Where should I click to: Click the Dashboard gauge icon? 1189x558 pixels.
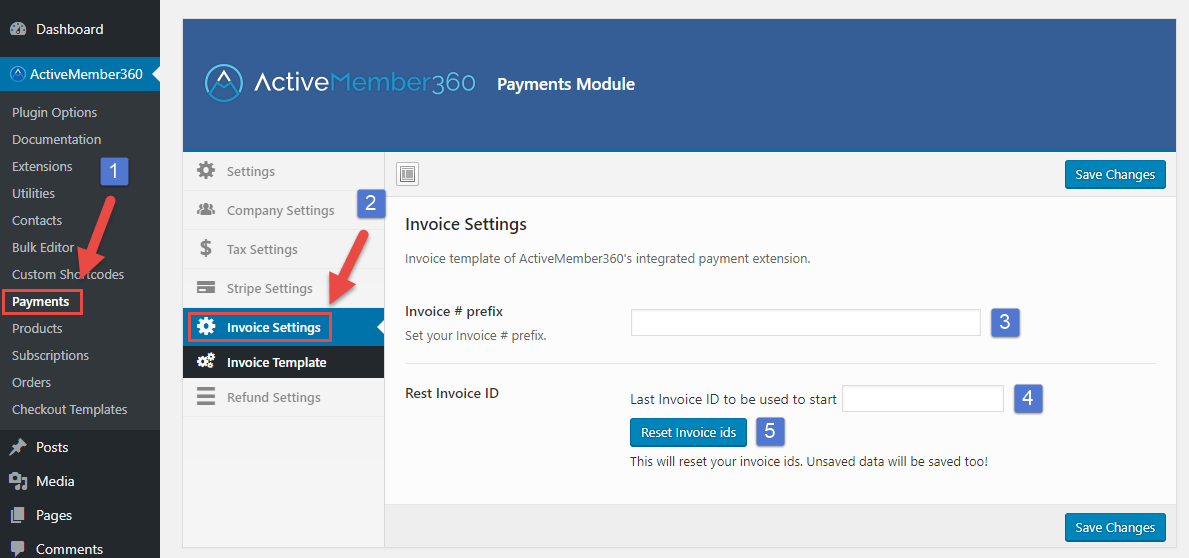point(18,30)
